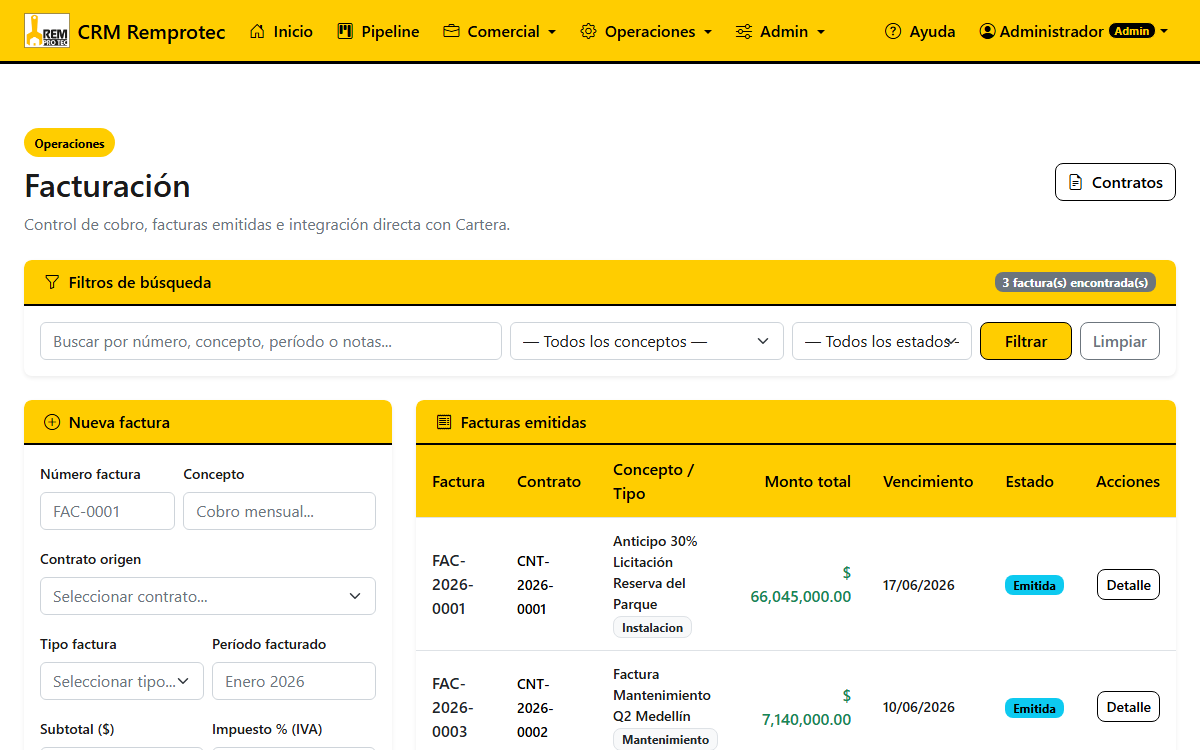The width and height of the screenshot is (1200, 750).
Task: Click the sliders icon beside Admin
Action: pos(744,32)
